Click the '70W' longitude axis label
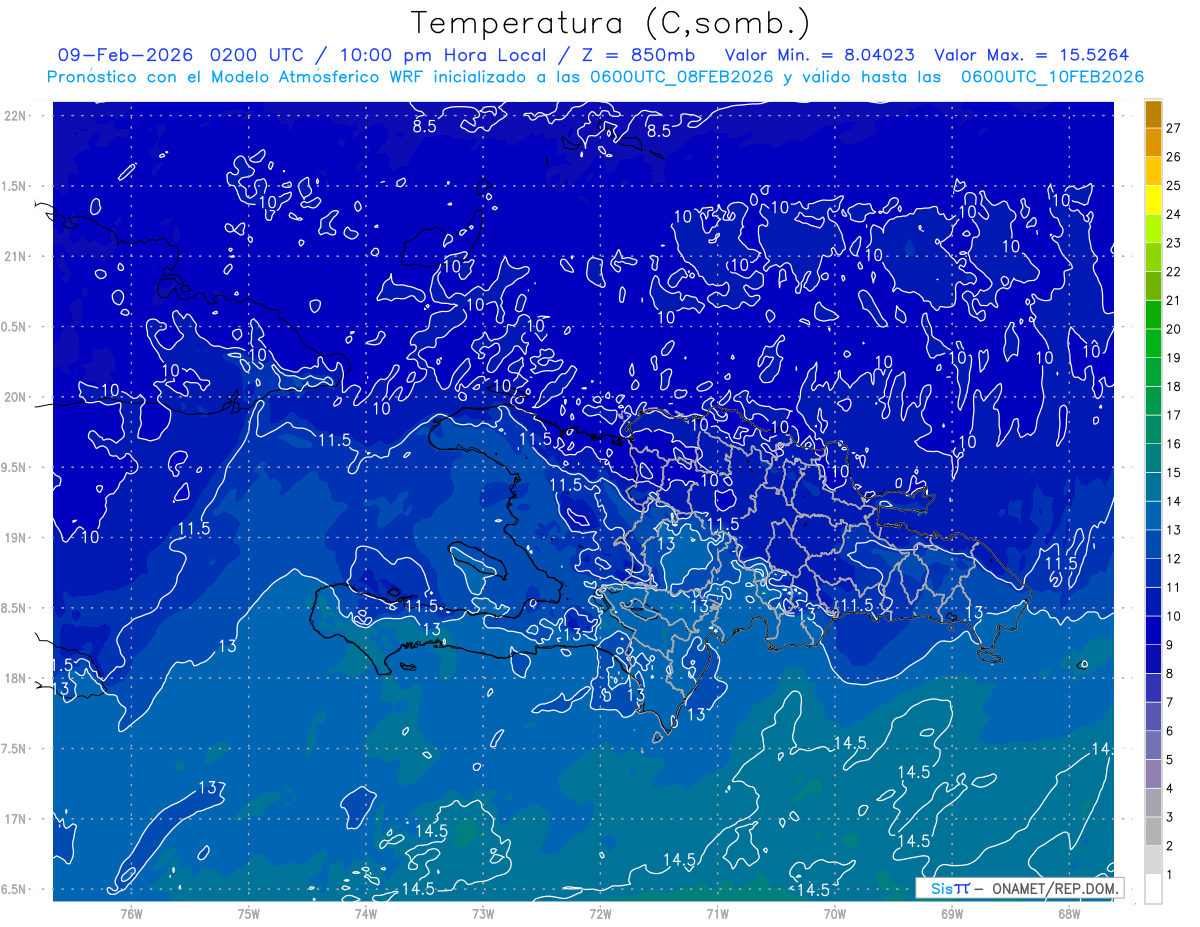 [x=835, y=914]
